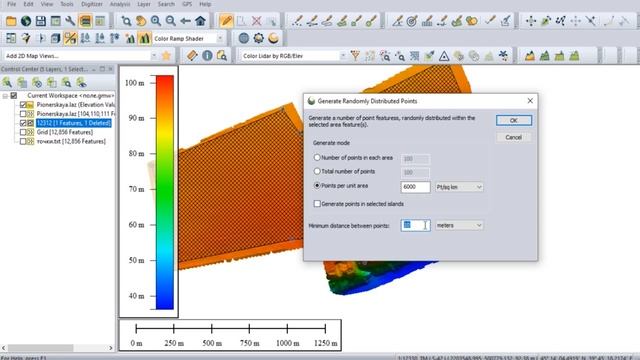Click the Zoom Out magnifier icon
The height and width of the screenshot is (360, 640).
pos(171,21)
